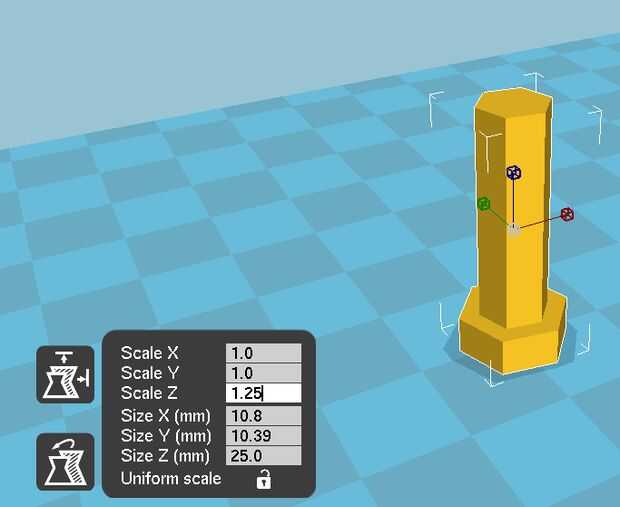
Task: Click the red X-axis scale handle
Action: (567, 214)
